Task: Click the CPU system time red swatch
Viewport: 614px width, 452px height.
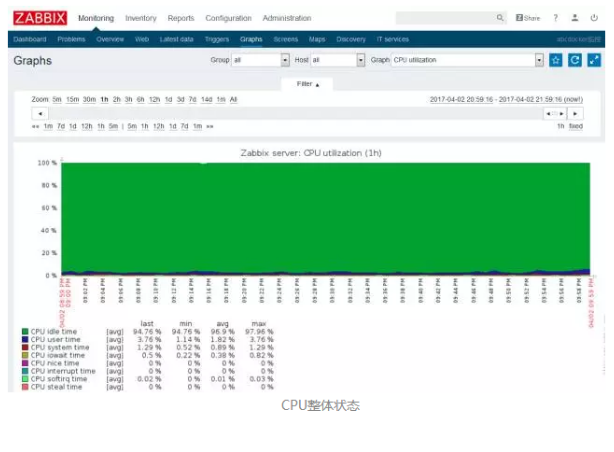Action: (x=25, y=347)
